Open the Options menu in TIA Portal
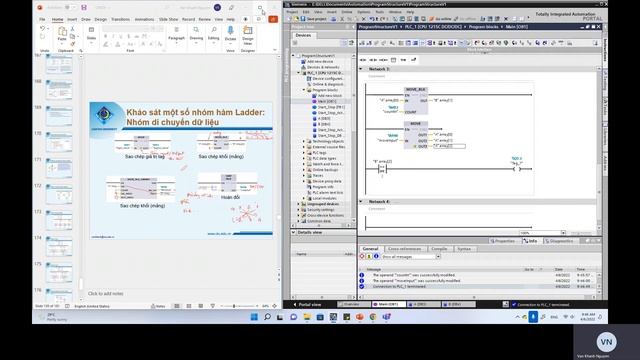Image resolution: width=640 pixels, height=360 pixels. [363, 12]
